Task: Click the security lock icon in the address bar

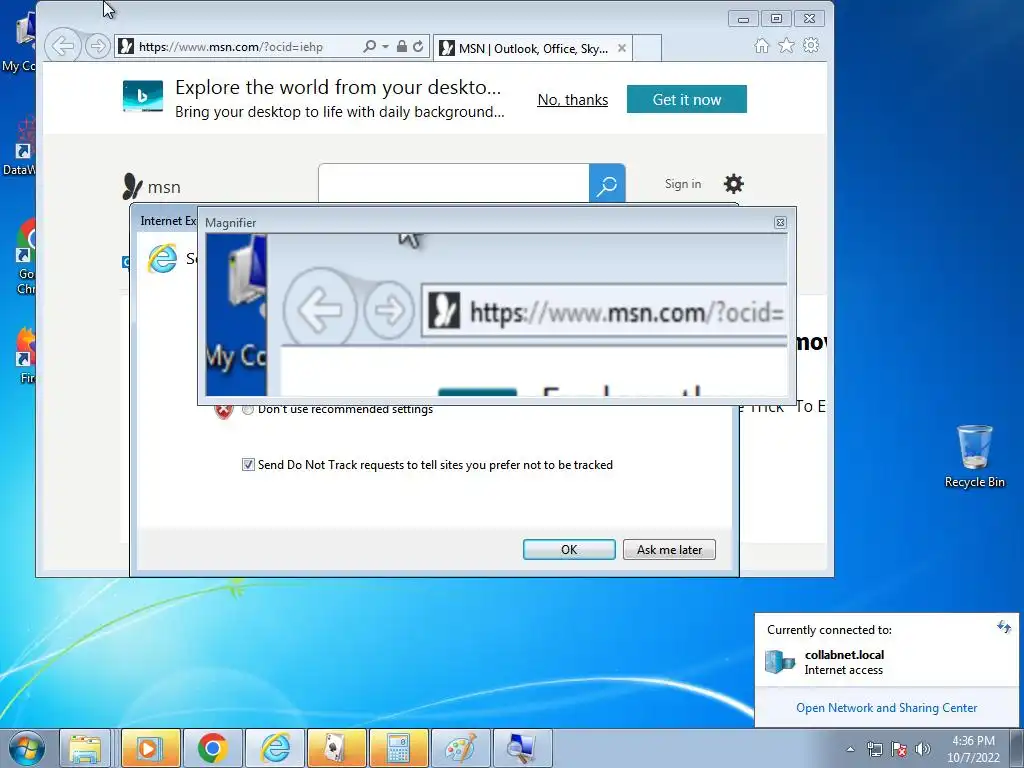Action: pos(402,46)
